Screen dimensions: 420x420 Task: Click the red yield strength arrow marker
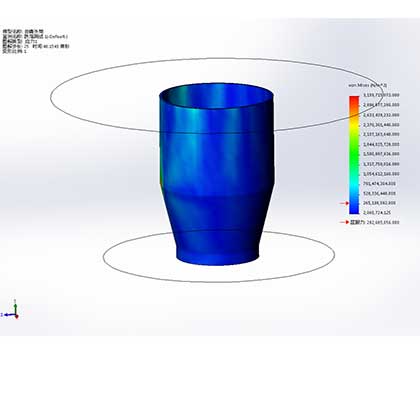point(344,222)
